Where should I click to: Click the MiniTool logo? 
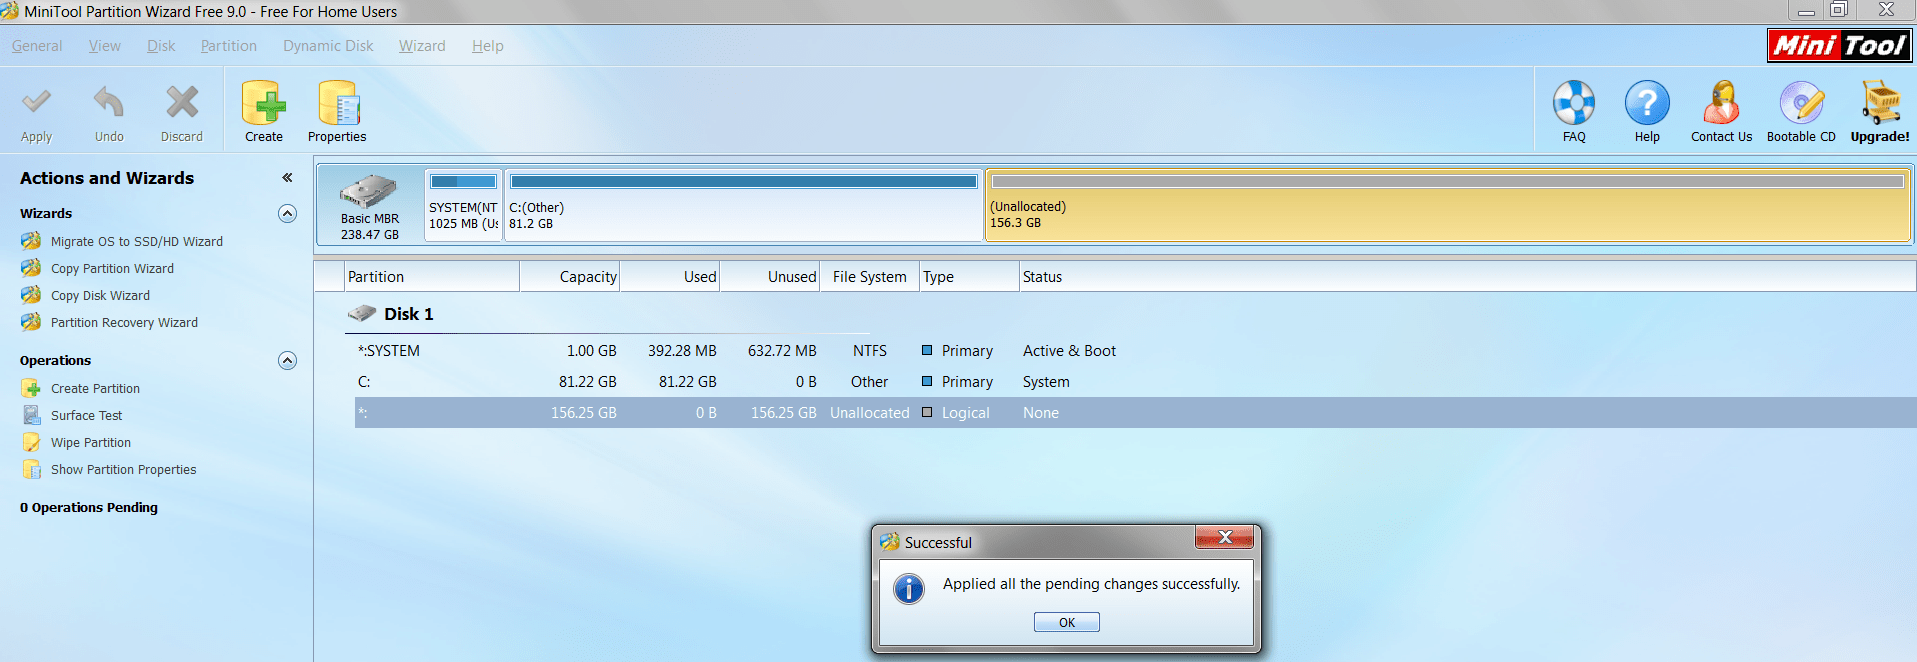pyautogui.click(x=1840, y=46)
